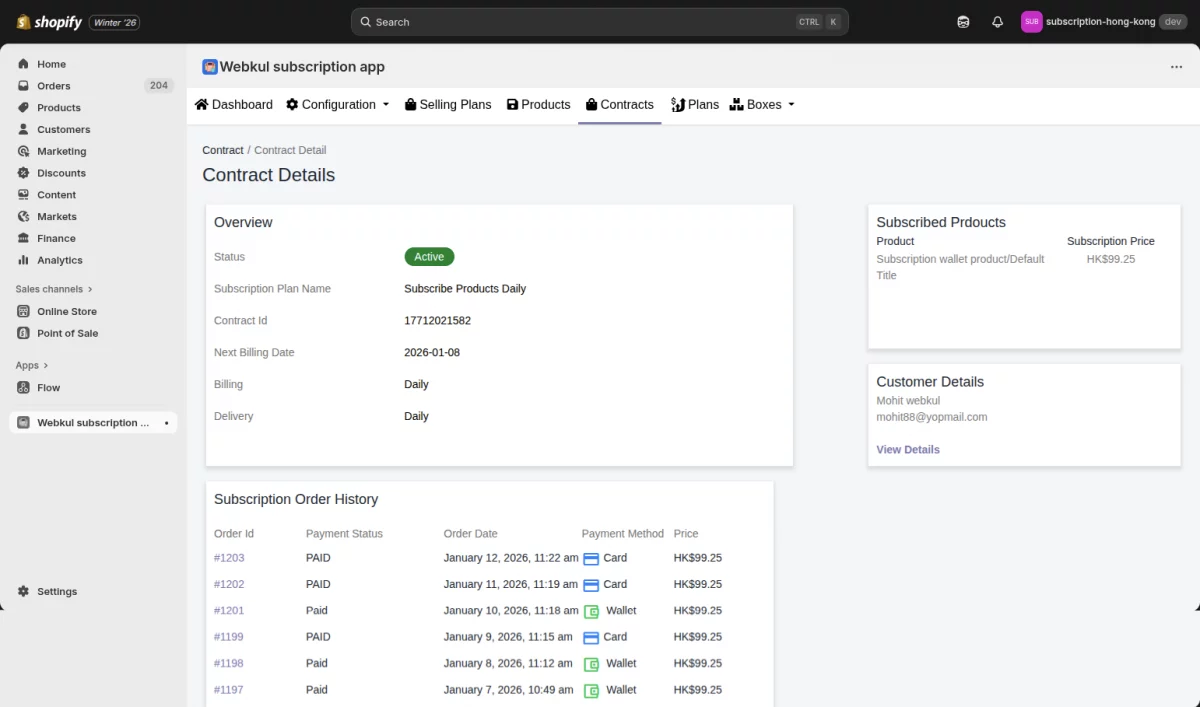Expand the Sales channels section
1200x707 pixels.
[54, 289]
